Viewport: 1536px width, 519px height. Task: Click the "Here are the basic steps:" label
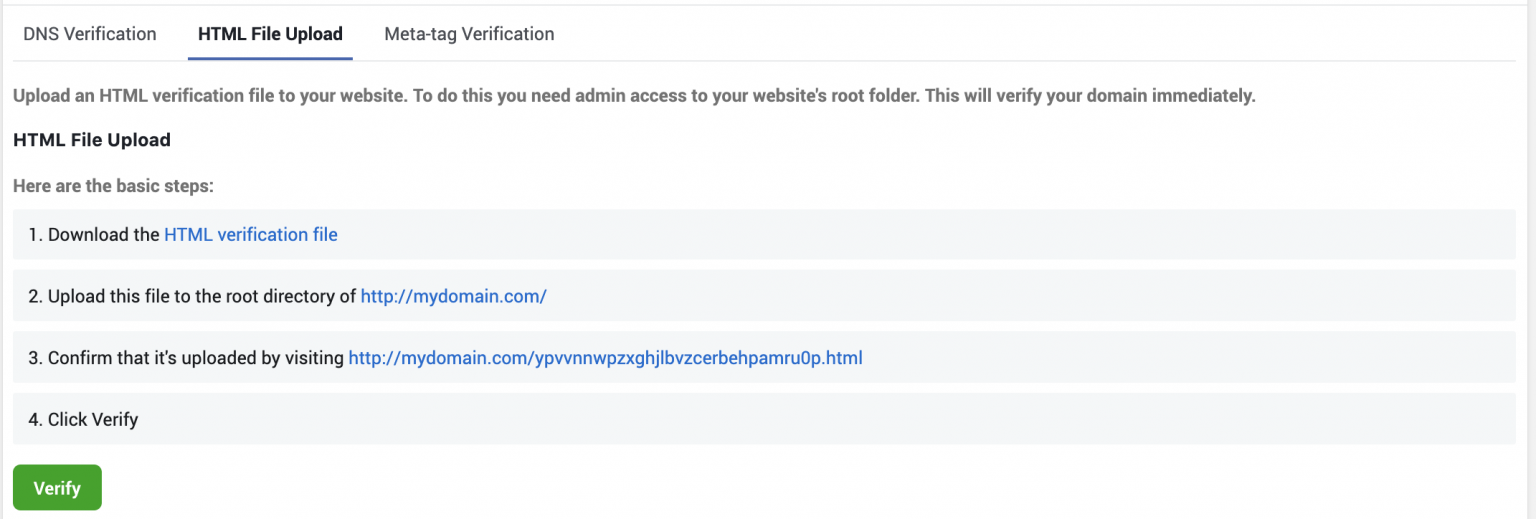(114, 186)
